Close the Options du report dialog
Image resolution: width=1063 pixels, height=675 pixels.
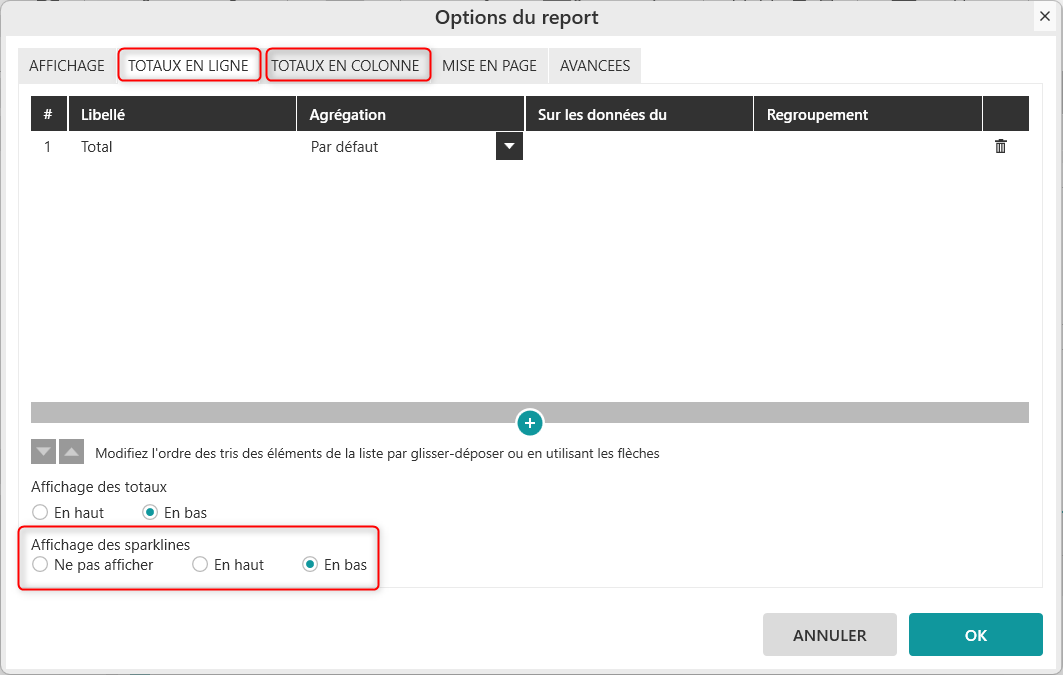click(1044, 17)
